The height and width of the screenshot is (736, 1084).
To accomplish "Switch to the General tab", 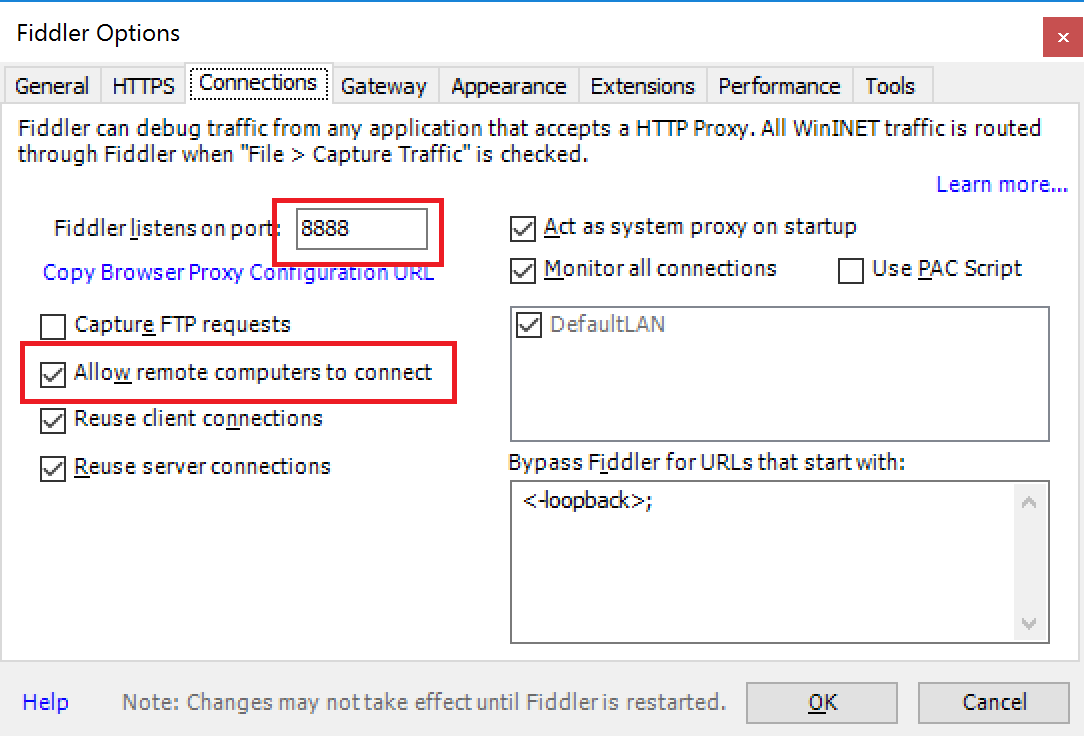I will pyautogui.click(x=52, y=86).
